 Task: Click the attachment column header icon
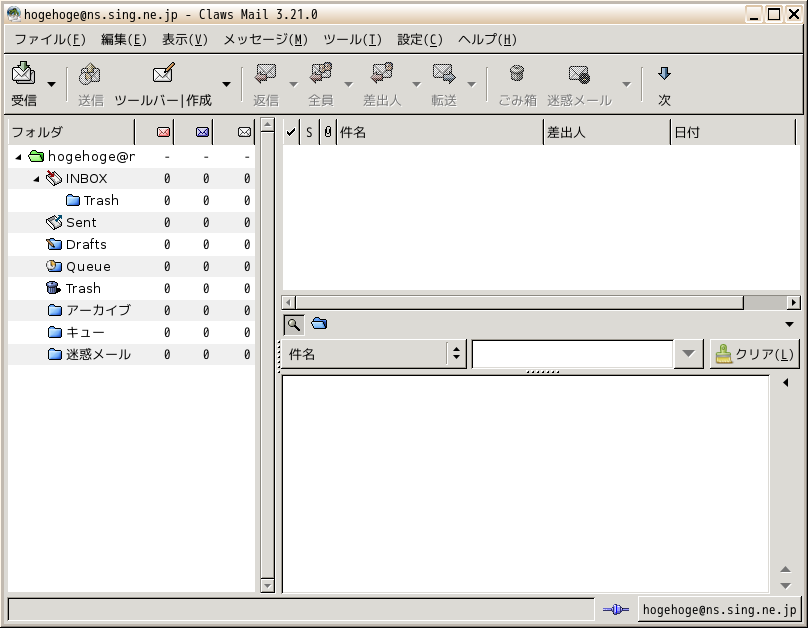pos(328,132)
